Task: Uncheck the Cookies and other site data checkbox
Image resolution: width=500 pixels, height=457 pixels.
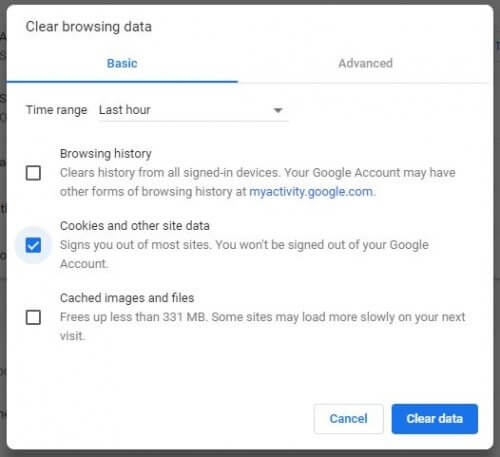Action: click(x=33, y=245)
